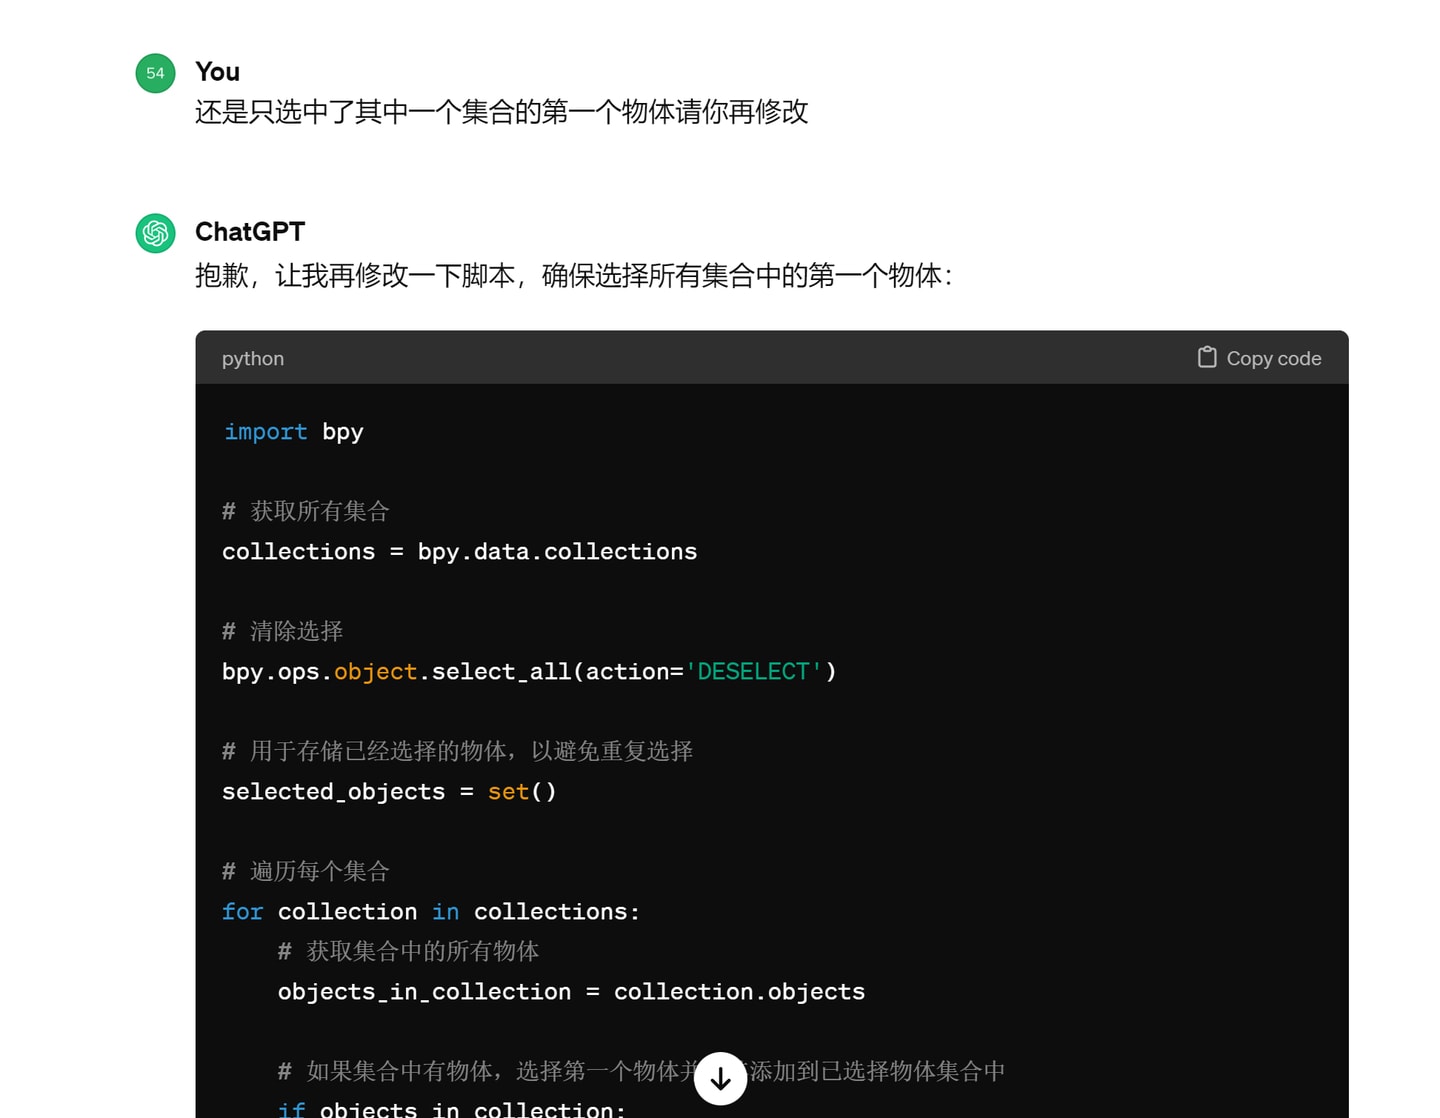Click the code line 'import bpy'

pos(293,432)
